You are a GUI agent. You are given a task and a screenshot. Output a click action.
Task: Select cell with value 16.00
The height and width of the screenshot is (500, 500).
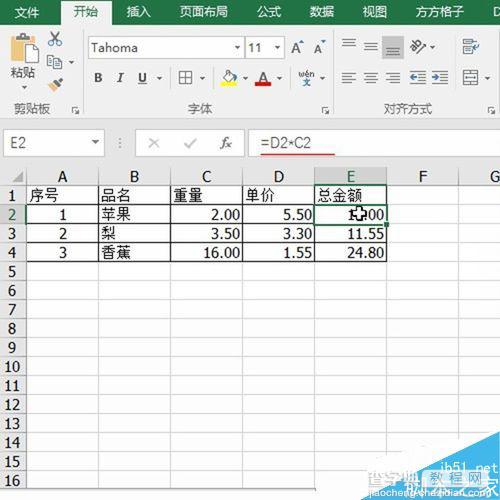(206, 252)
